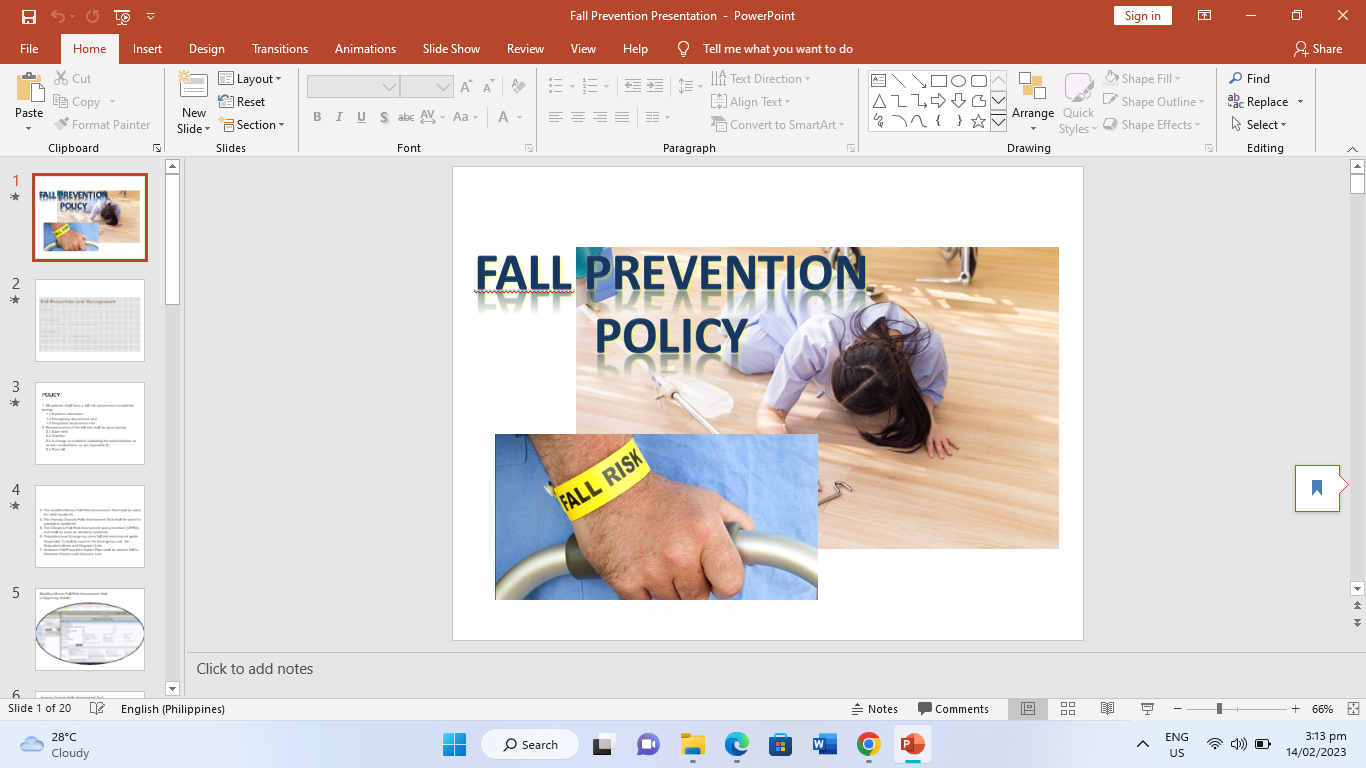
Task: Zoom in with the plus button
Action: (x=1297, y=709)
